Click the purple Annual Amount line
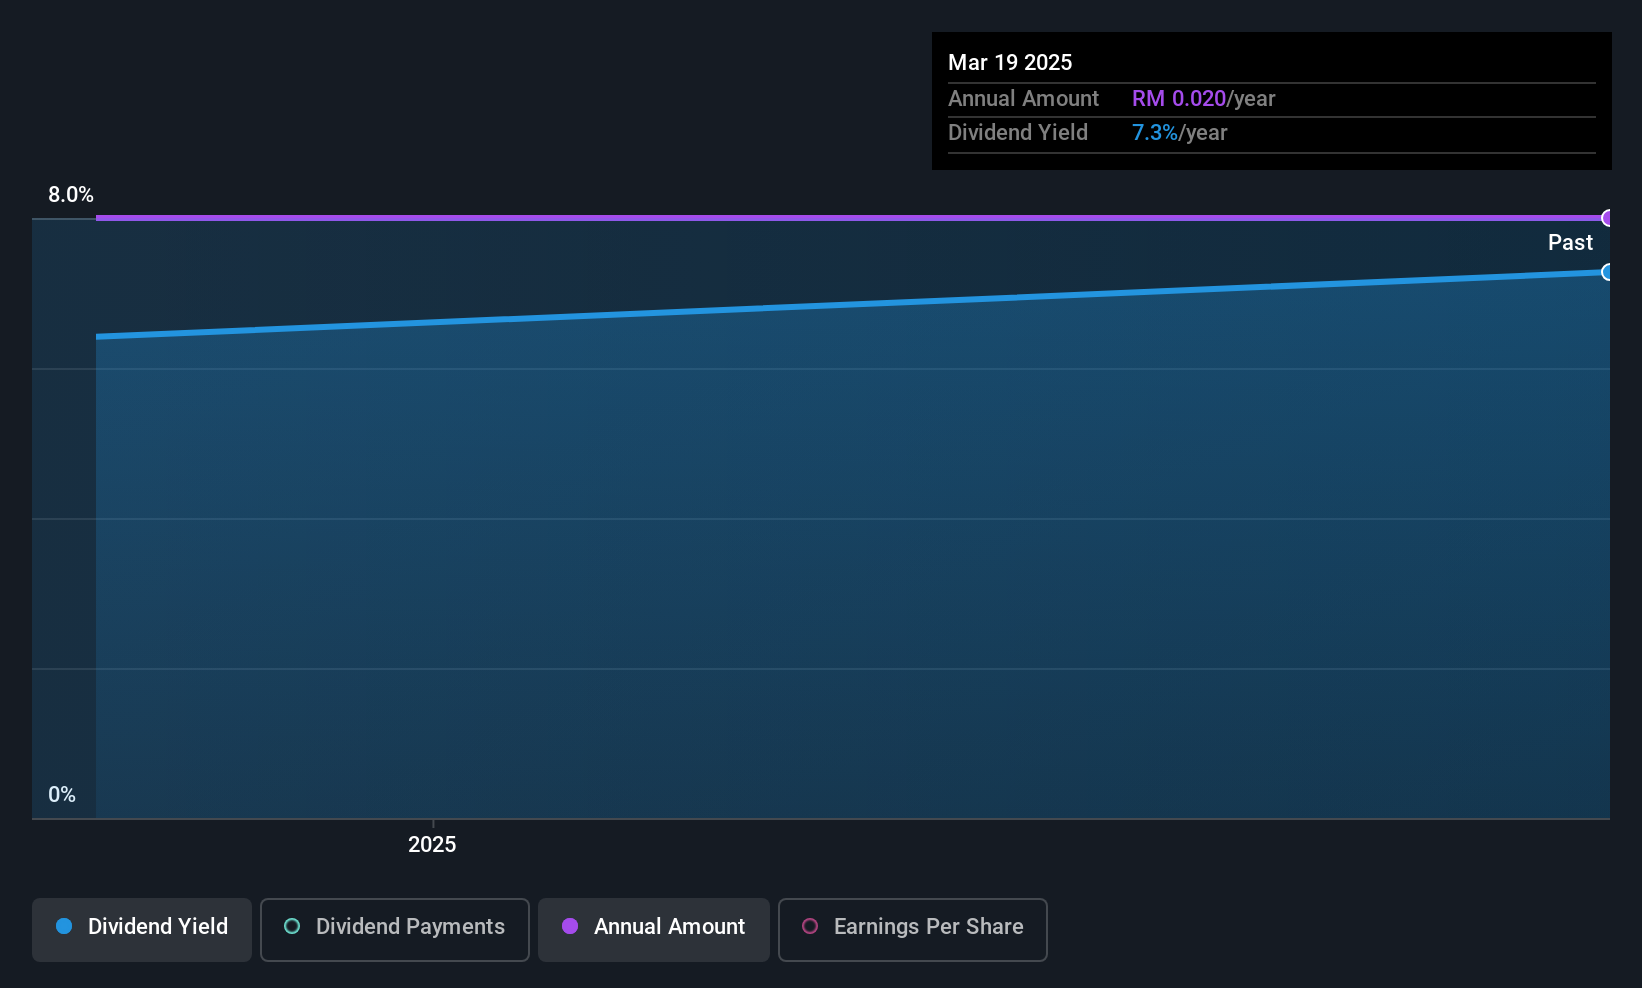1642x988 pixels. coord(850,217)
